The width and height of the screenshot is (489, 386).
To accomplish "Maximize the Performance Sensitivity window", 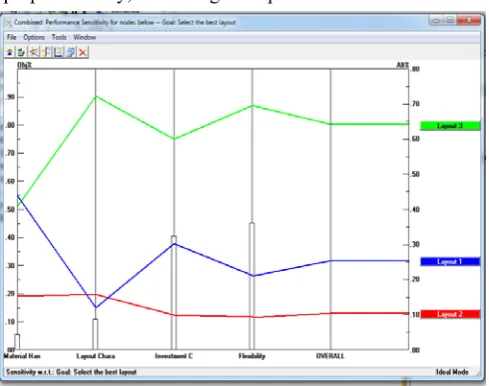I will pos(450,20).
